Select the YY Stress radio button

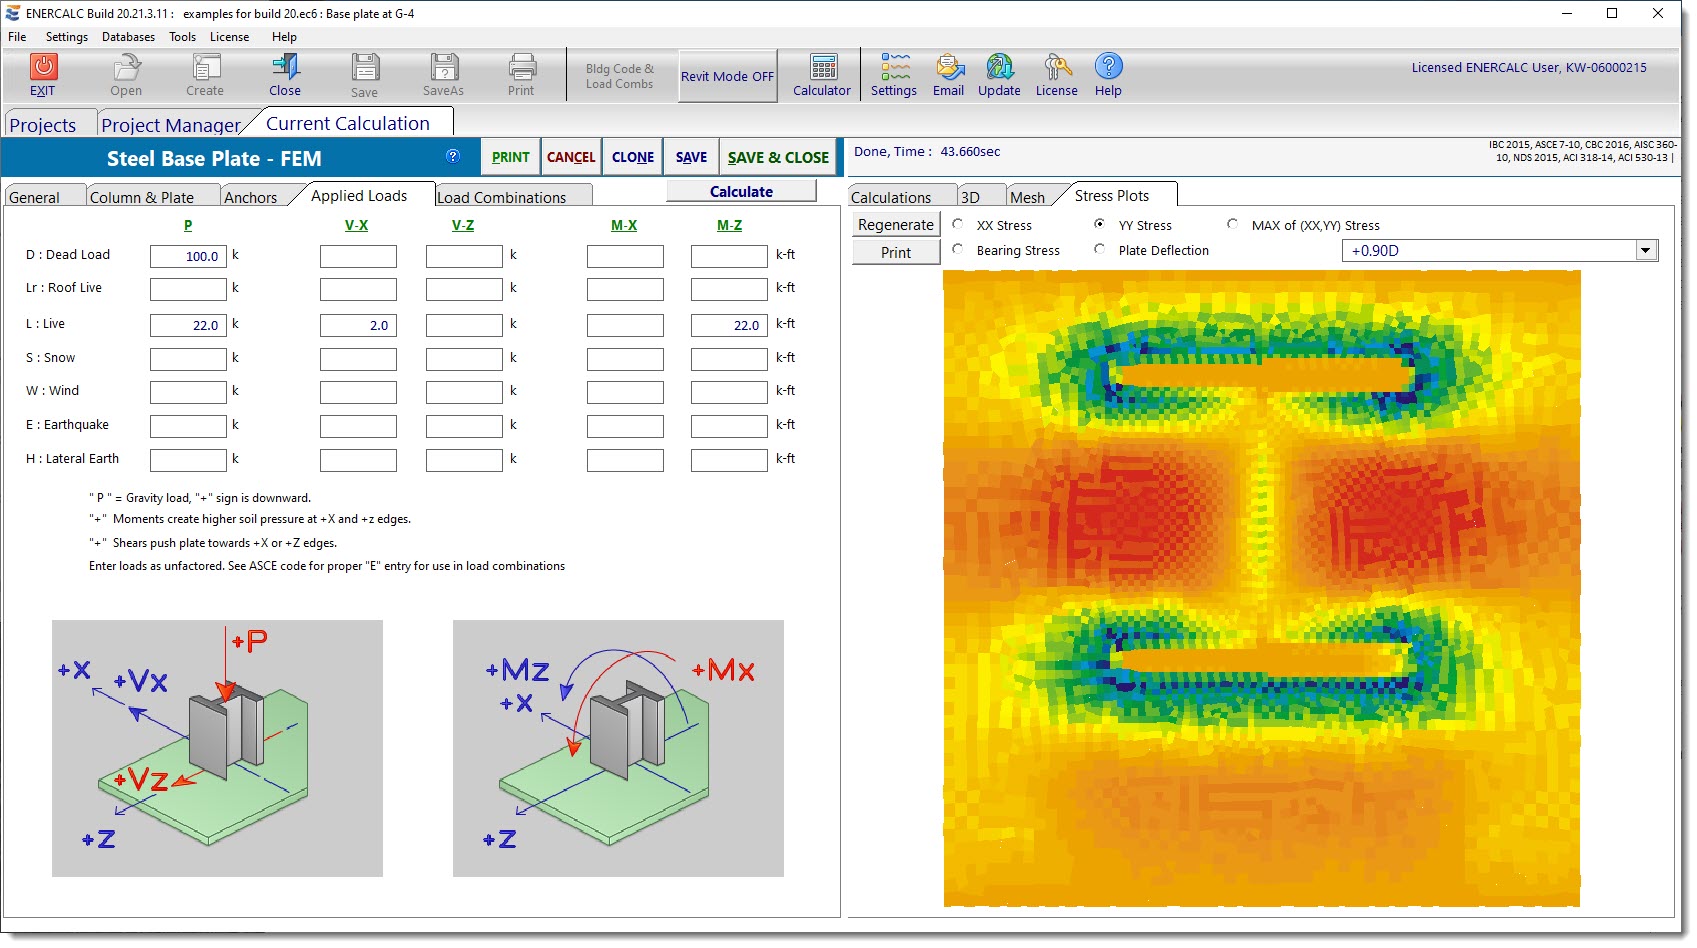pos(1100,224)
